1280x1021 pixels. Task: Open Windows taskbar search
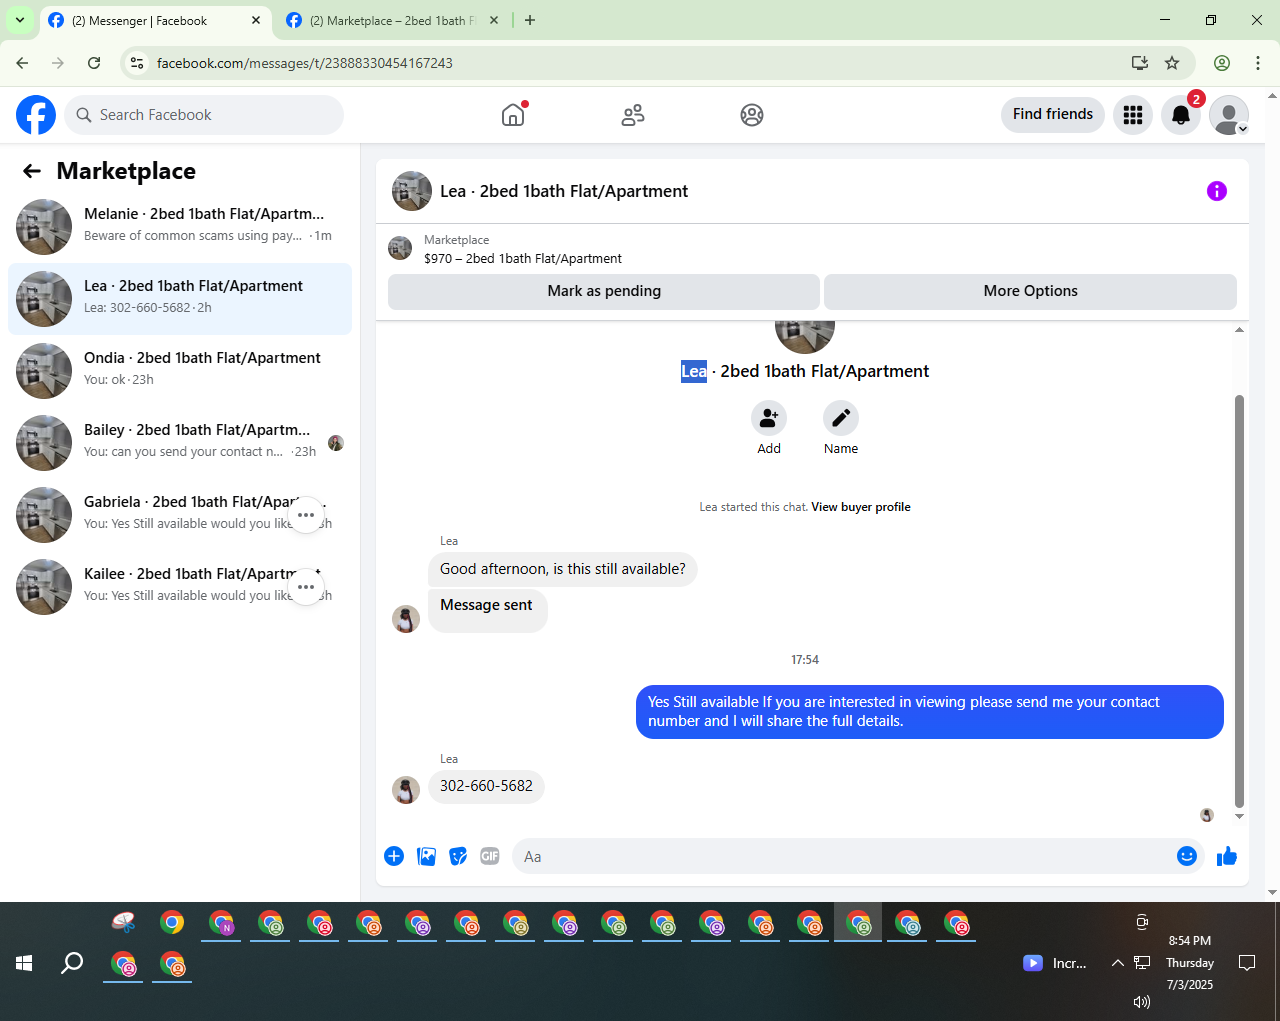72,963
